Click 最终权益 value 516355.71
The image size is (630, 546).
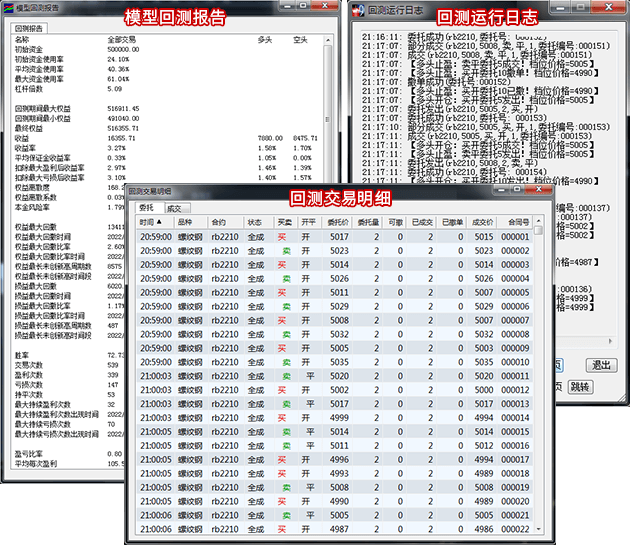123,128
